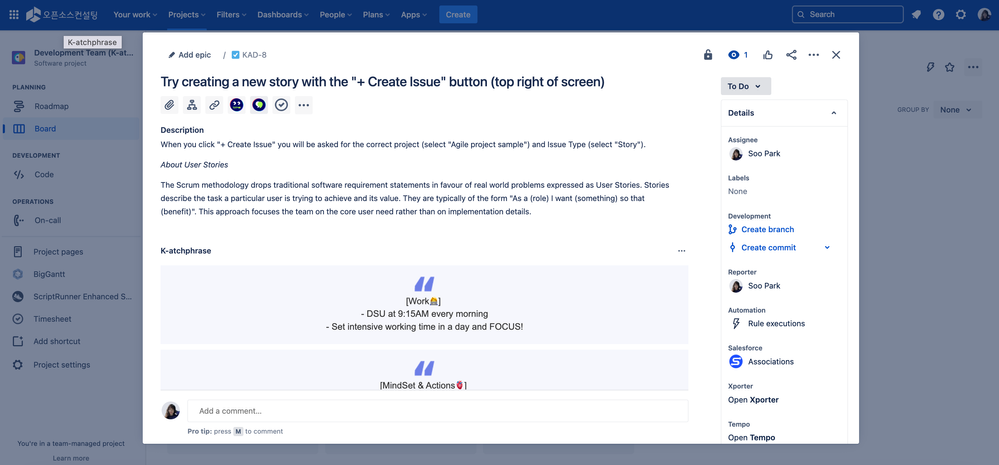Click the blue Create button
The height and width of the screenshot is (465, 999).
[458, 15]
